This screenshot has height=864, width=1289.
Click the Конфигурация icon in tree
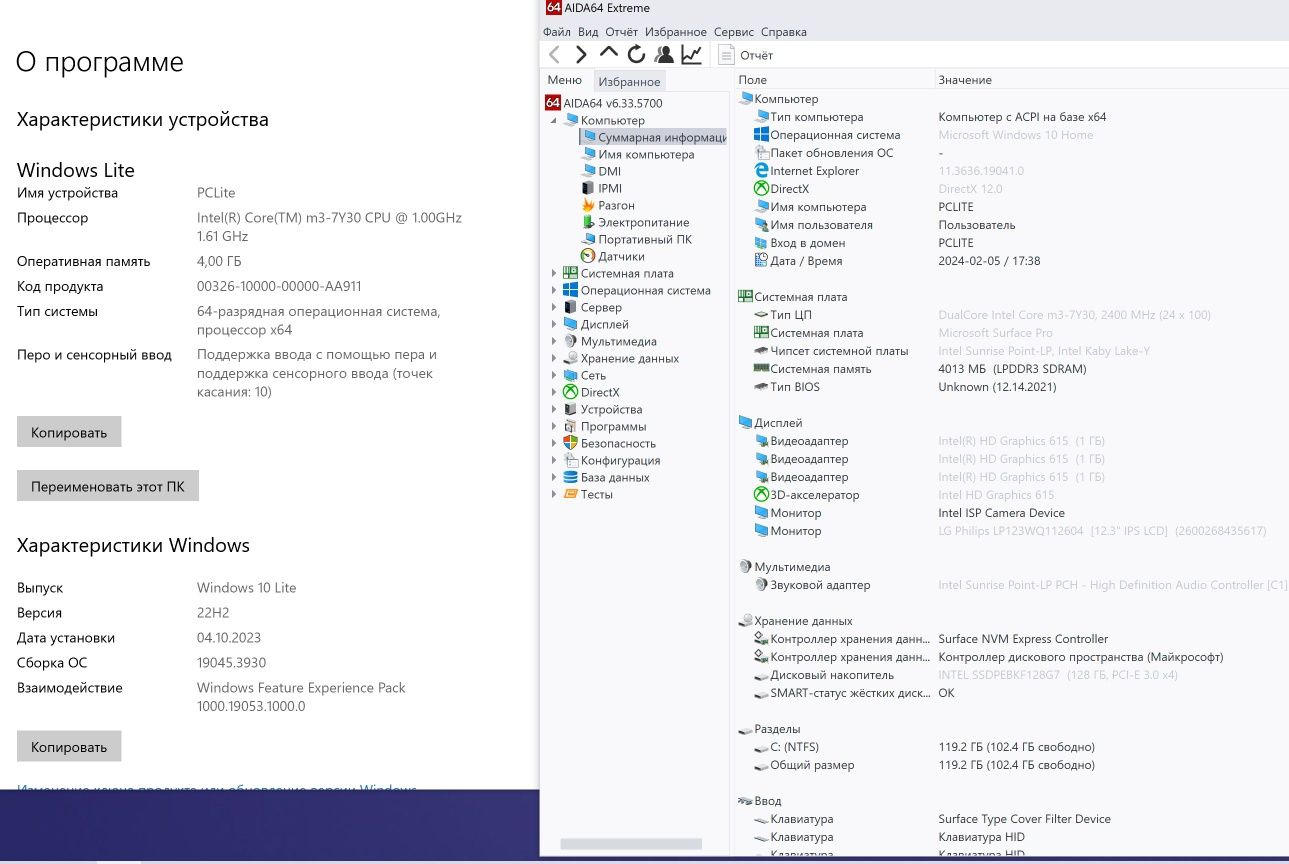coord(570,460)
